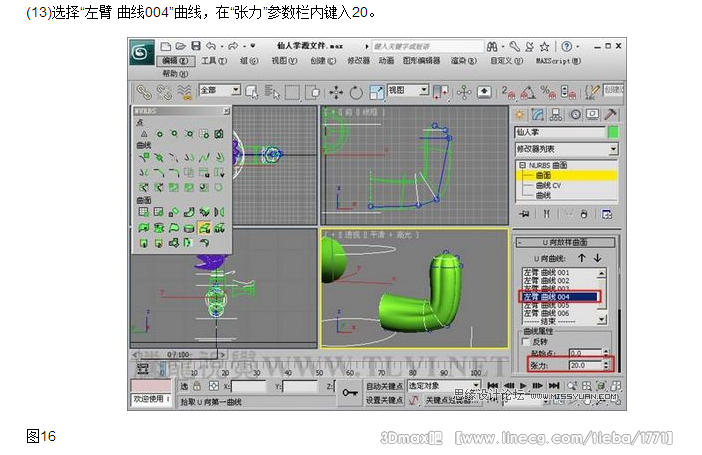Click the Open file folder icon
Viewport: 702px width, 455px height.
point(180,46)
